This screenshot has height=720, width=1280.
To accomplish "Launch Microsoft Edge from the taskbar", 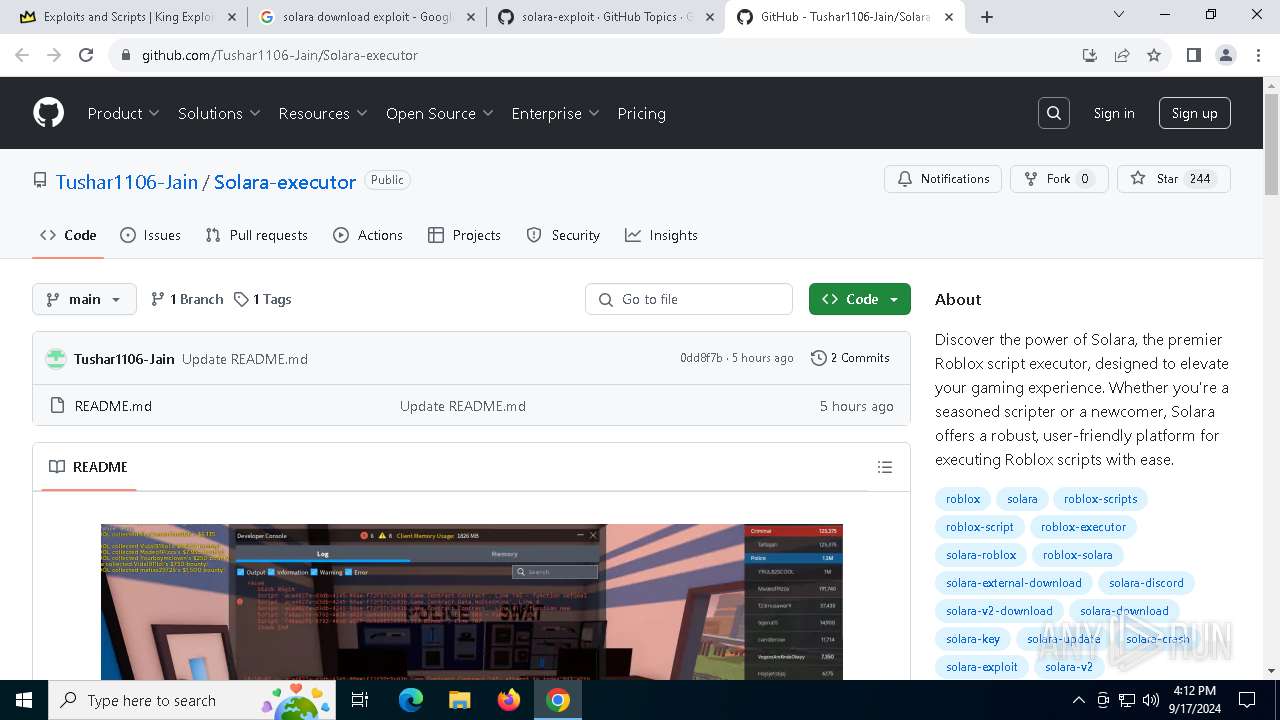I will (411, 700).
